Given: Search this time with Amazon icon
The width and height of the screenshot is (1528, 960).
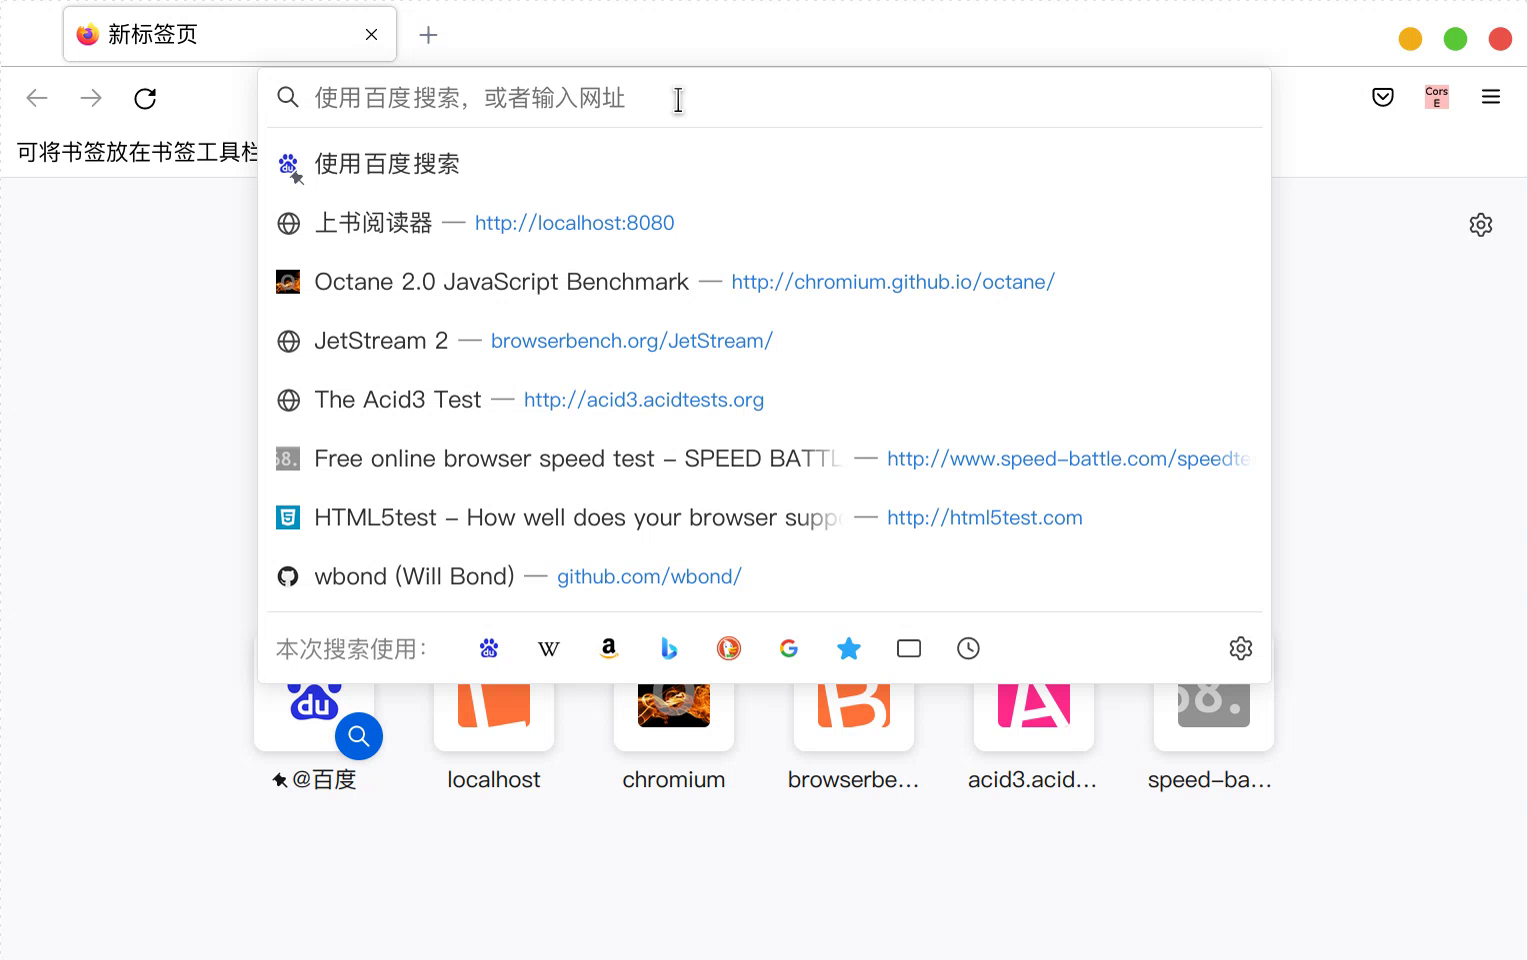Looking at the screenshot, I should 609,649.
